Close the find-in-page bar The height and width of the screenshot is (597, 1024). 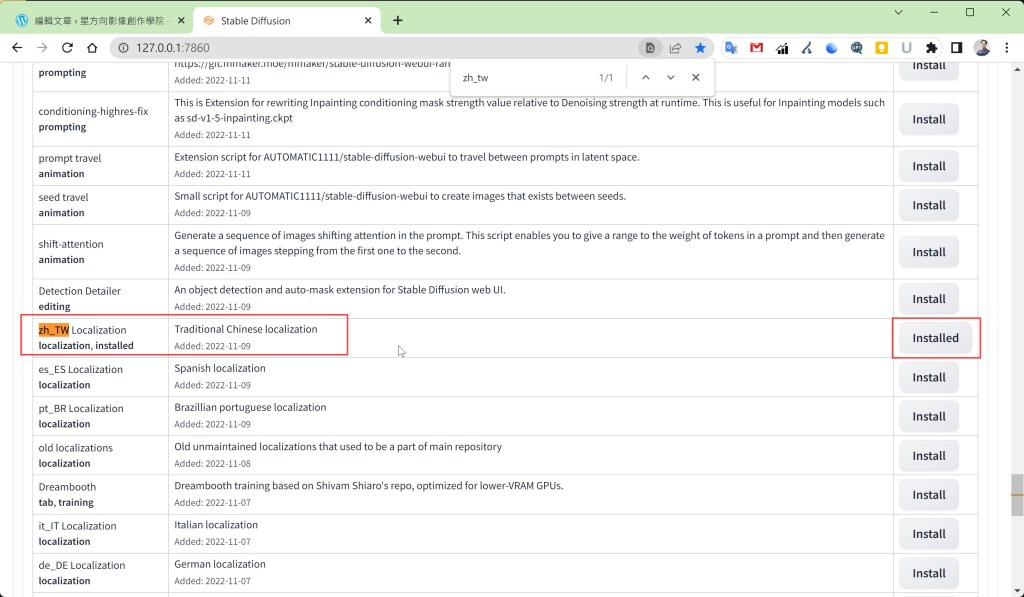[696, 77]
